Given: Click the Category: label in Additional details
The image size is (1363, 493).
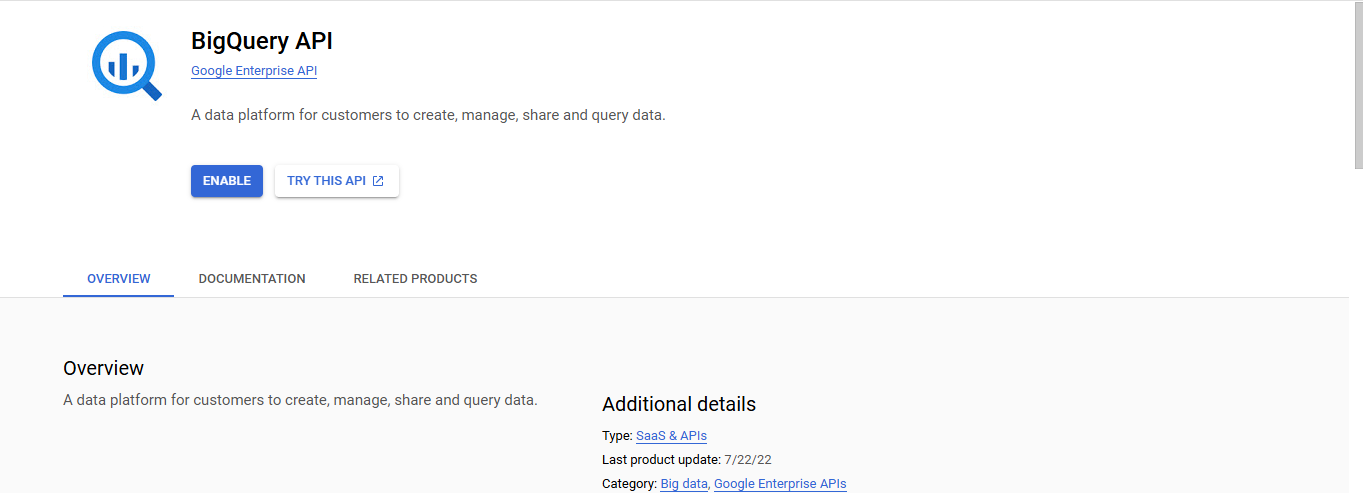Looking at the screenshot, I should (629, 484).
